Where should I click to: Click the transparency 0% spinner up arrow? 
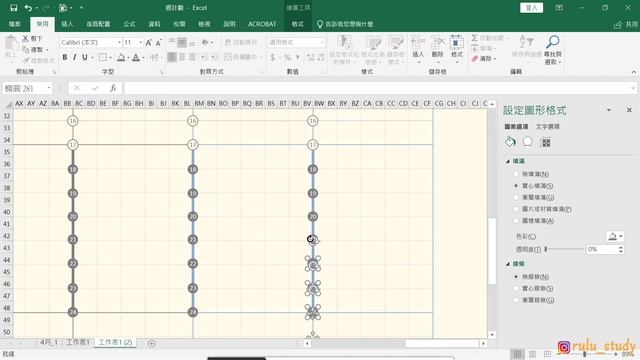click(621, 247)
